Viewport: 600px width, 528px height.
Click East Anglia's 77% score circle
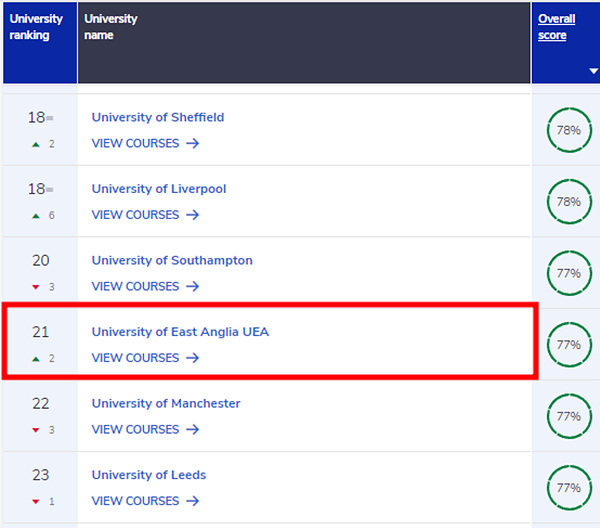pos(569,345)
